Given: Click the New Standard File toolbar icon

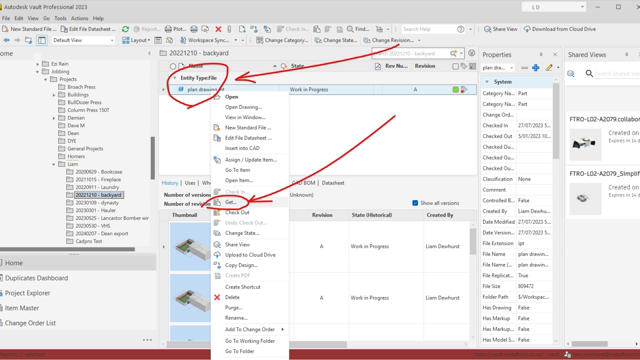Looking at the screenshot, I should (x=5, y=29).
